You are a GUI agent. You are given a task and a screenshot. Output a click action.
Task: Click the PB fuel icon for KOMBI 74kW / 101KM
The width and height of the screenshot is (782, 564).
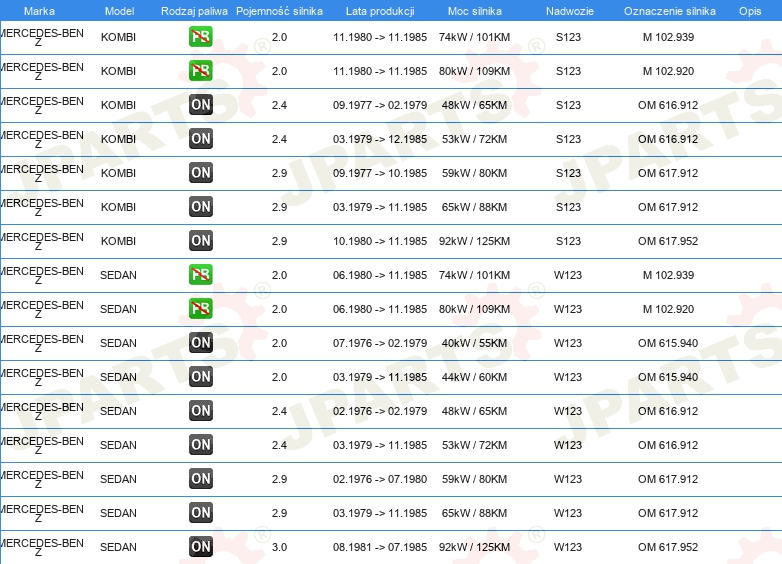200,37
